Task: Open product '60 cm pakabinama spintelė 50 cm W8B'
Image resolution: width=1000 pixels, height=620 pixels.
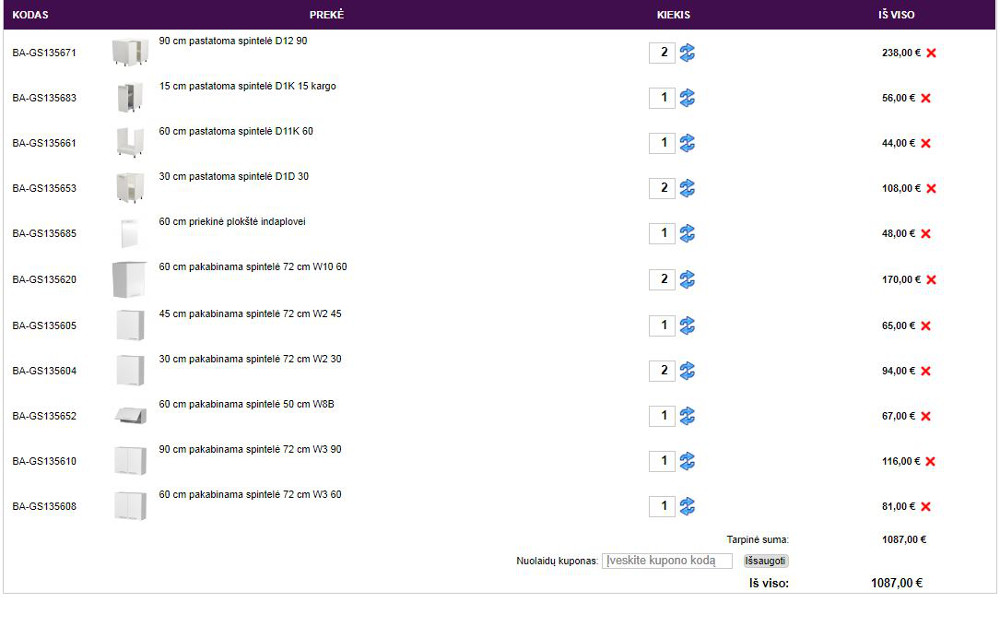Action: tap(246, 404)
